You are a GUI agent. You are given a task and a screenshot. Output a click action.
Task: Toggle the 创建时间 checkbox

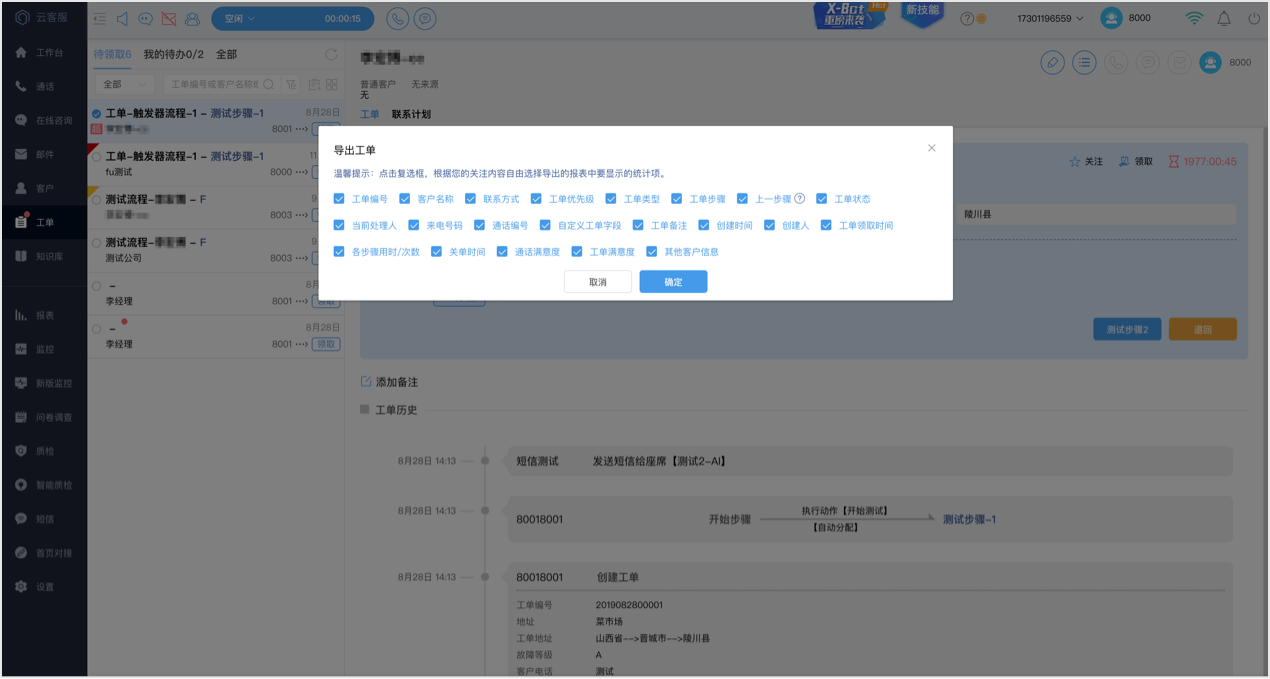(x=704, y=225)
